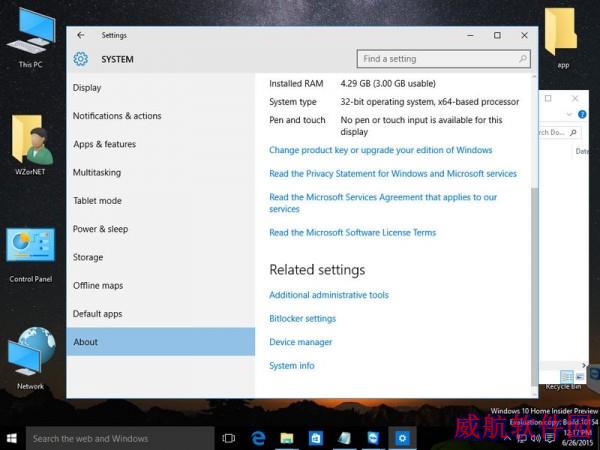Click the notepad-style taskbar app icon

click(344, 439)
